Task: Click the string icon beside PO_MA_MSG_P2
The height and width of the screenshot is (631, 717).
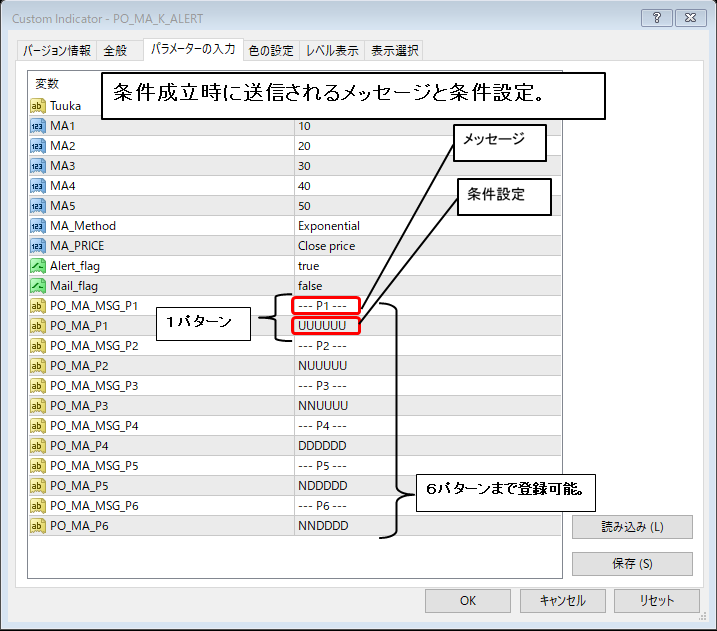Action: tap(38, 346)
